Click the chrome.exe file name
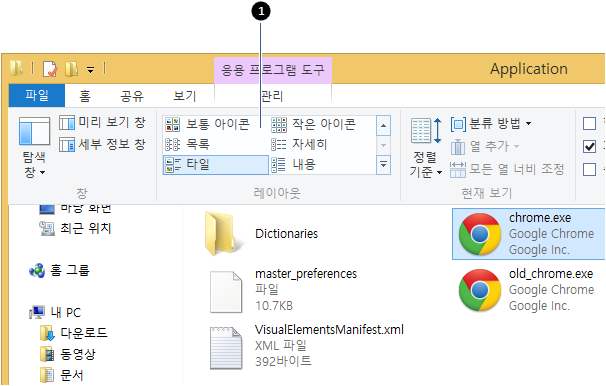Viewport: 606px width, 386px height. pyautogui.click(x=540, y=218)
